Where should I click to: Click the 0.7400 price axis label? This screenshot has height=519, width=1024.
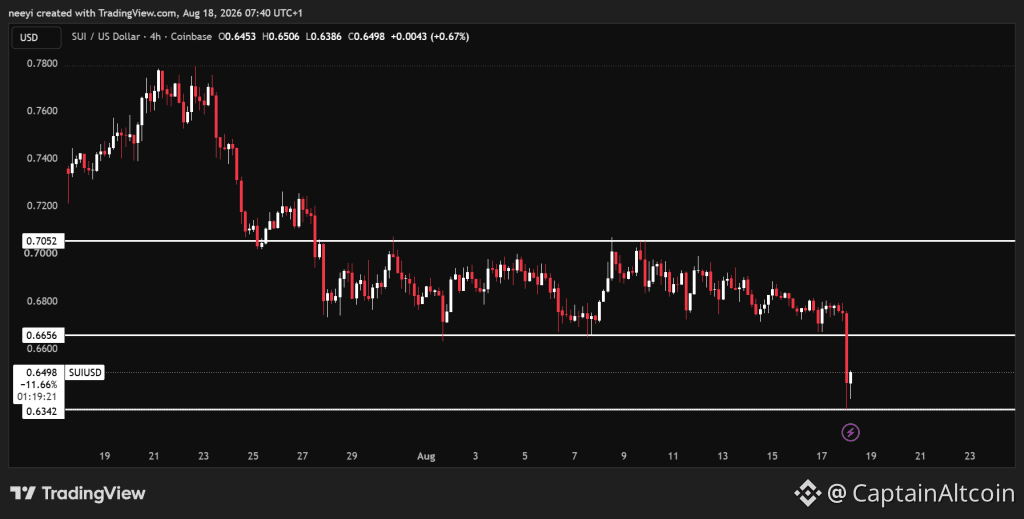pyautogui.click(x=42, y=159)
